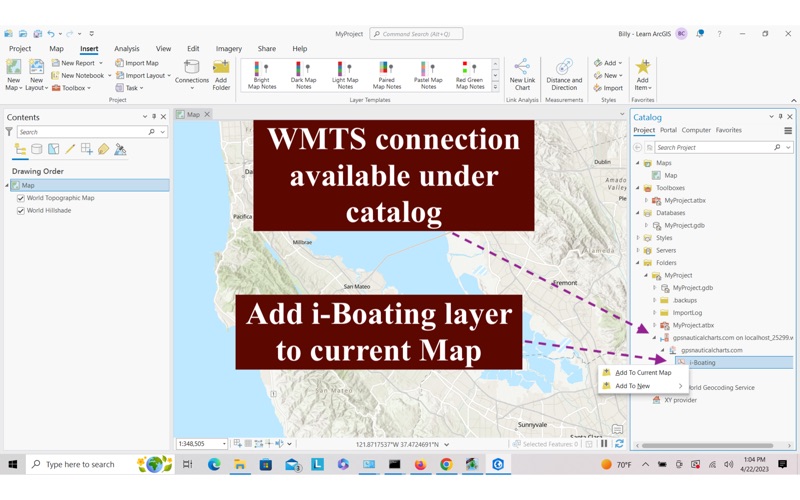Choose Add To Current Map
This screenshot has height=500, width=800.
643,373
